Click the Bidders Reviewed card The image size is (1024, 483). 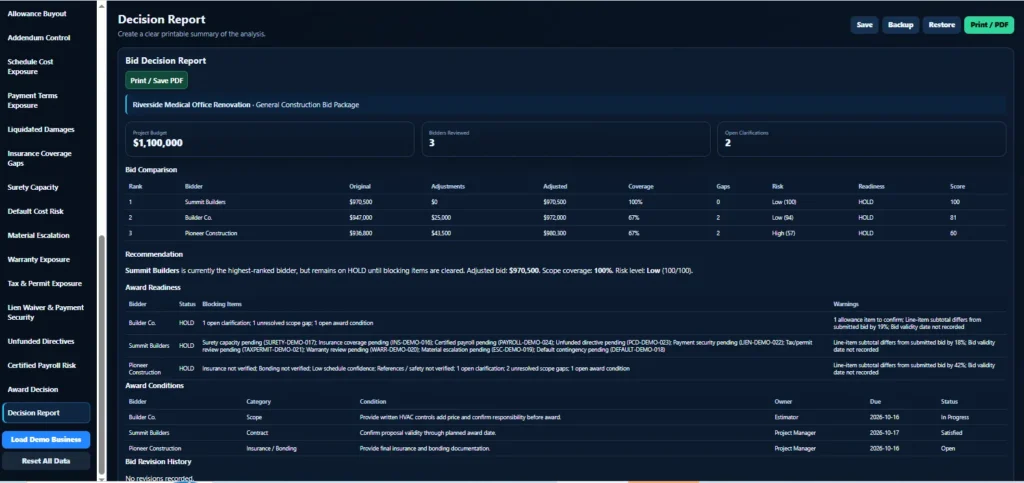click(566, 139)
